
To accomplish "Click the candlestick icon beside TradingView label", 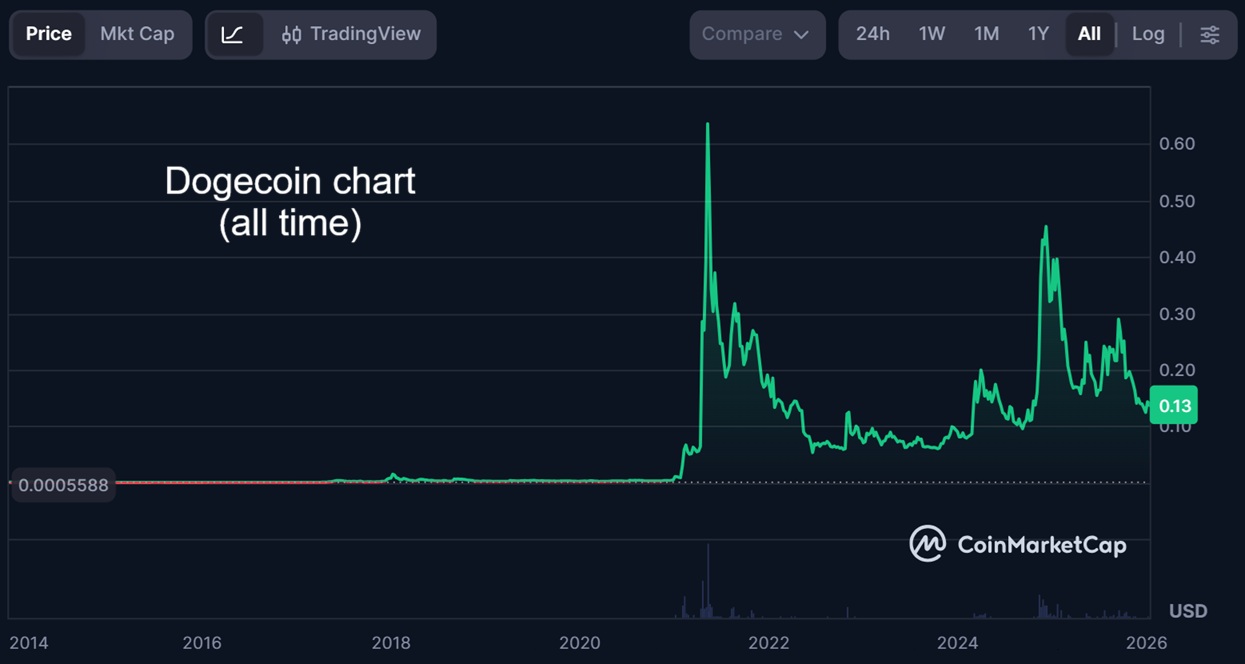I will (291, 33).
